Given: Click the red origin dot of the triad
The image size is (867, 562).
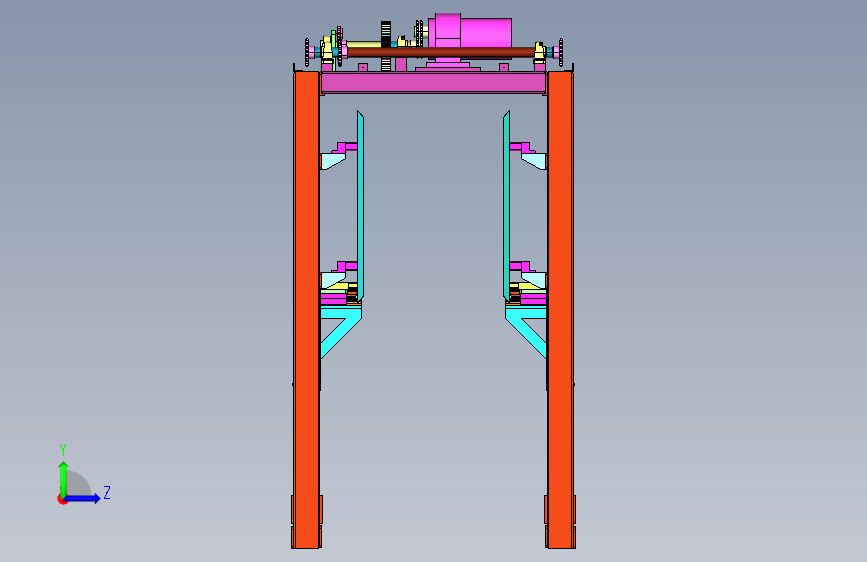Looking at the screenshot, I should click(x=62, y=500).
